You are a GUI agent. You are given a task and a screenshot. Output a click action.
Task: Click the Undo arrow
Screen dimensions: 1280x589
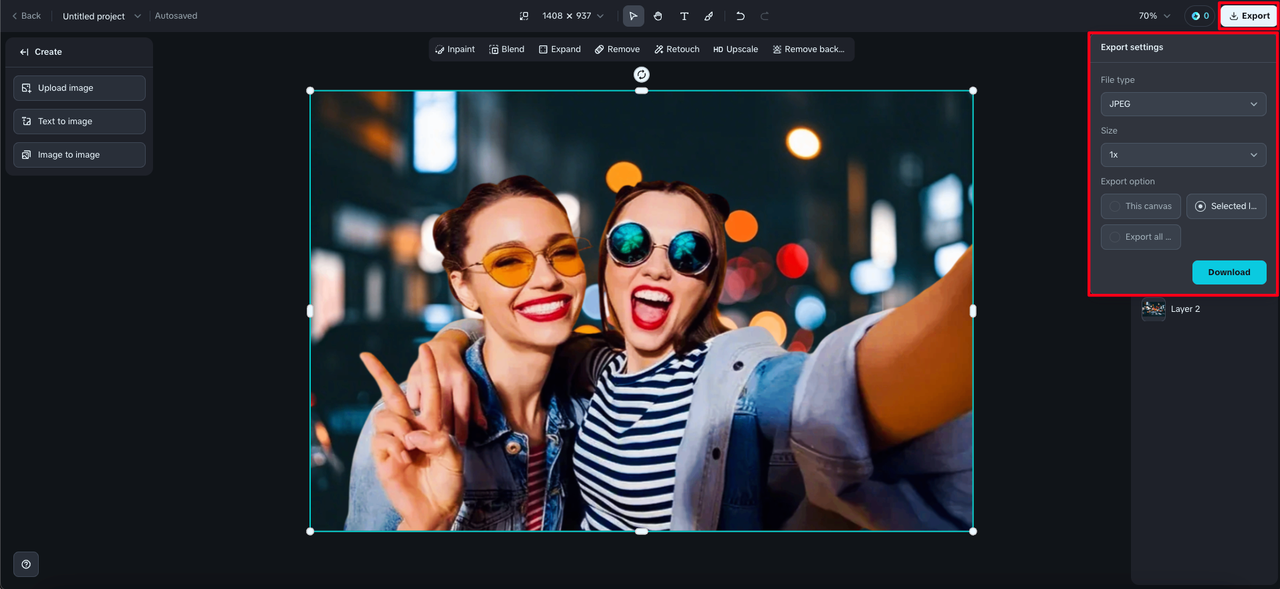(740, 16)
